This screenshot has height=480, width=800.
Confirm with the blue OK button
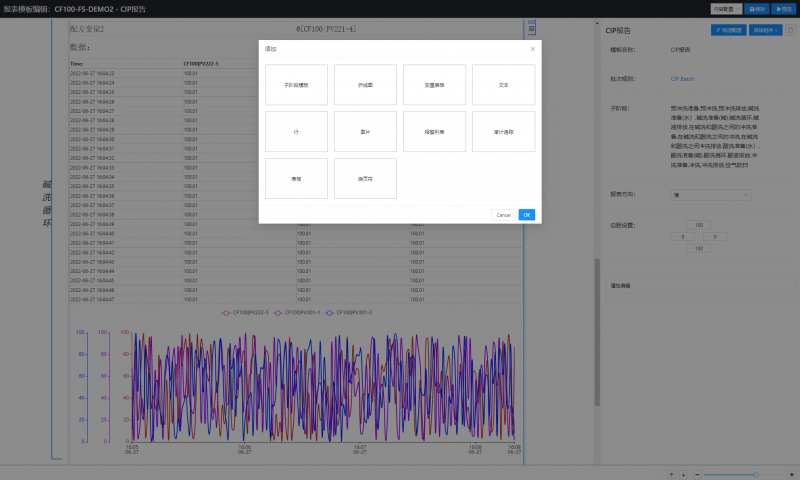(x=527, y=215)
